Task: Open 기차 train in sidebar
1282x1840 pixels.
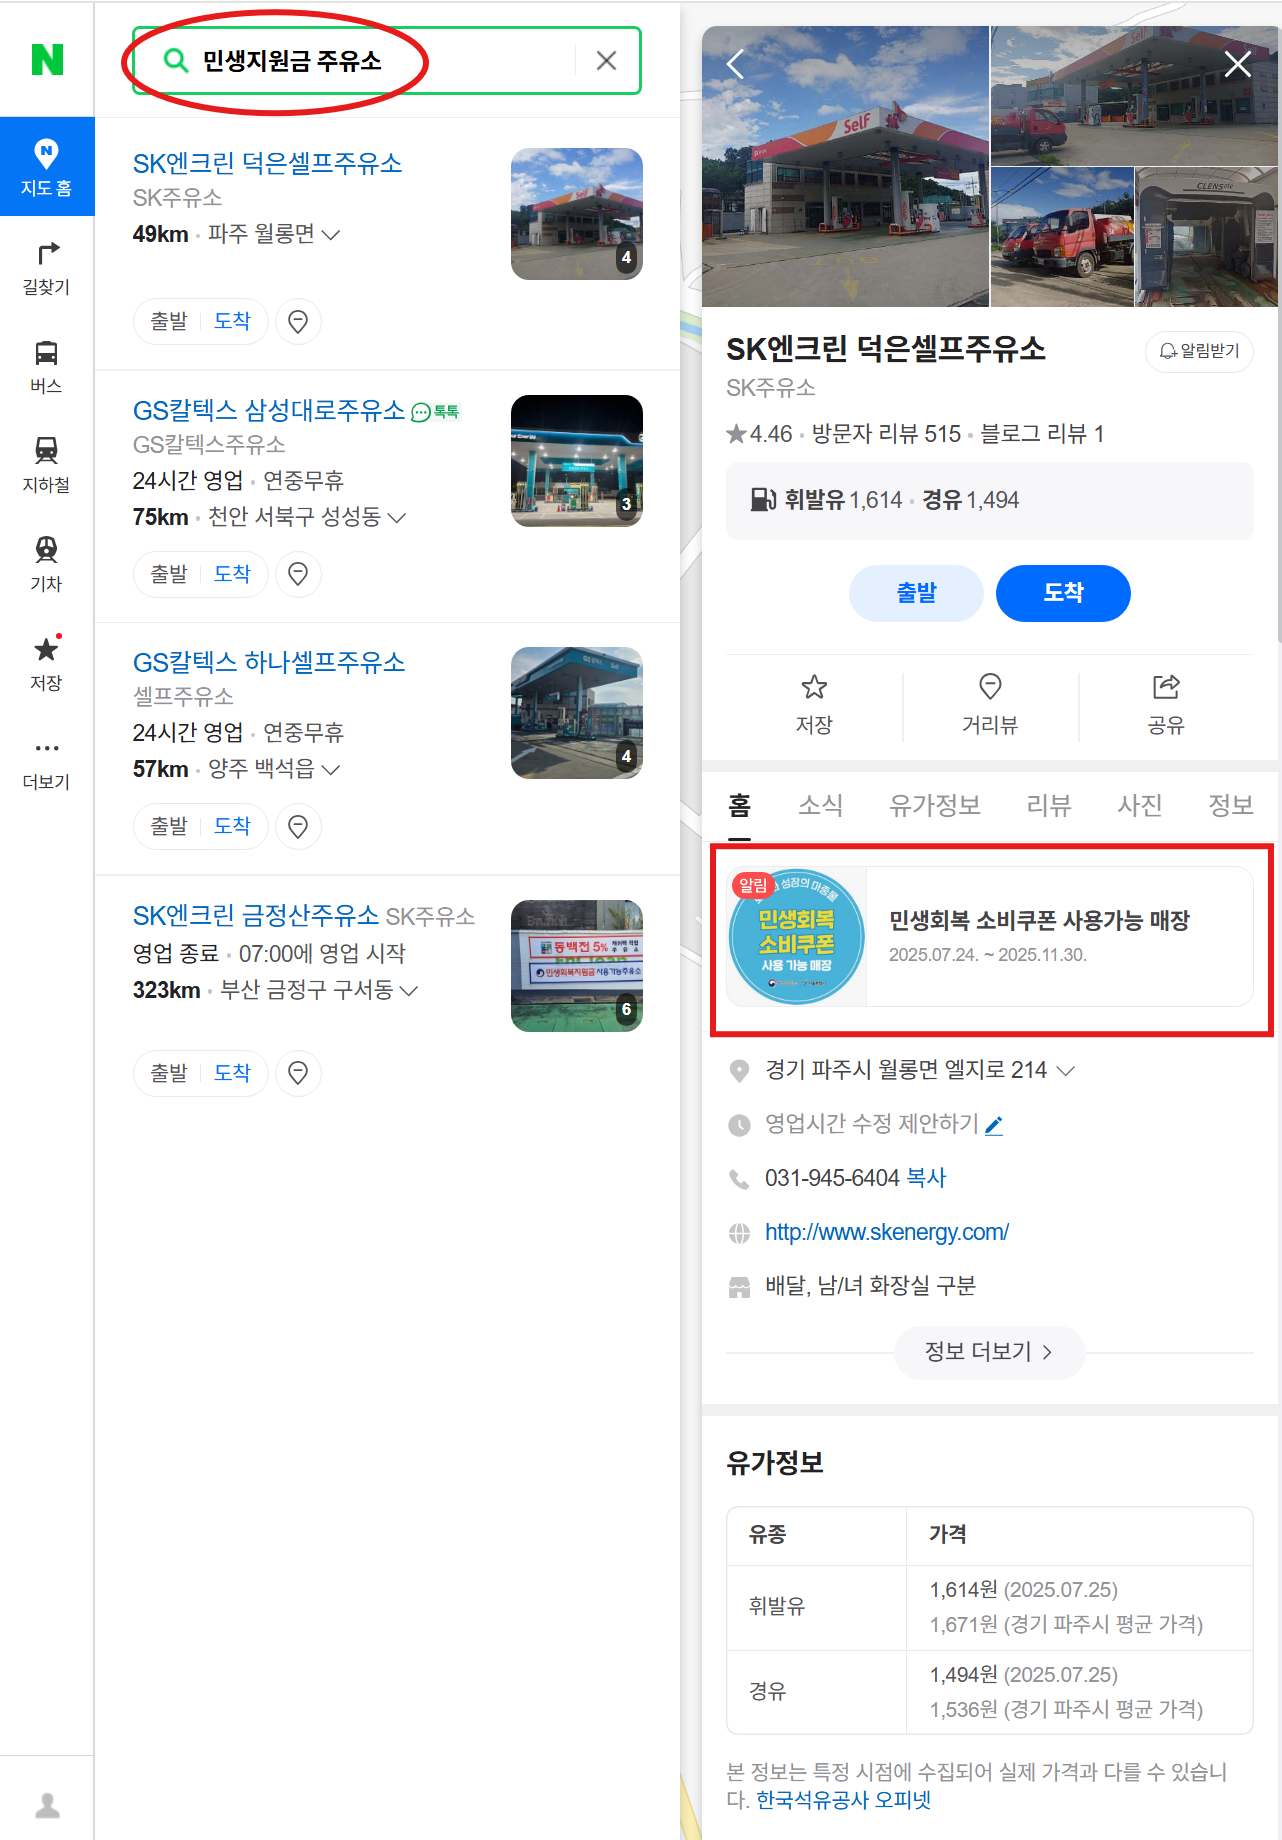Action: [x=47, y=564]
